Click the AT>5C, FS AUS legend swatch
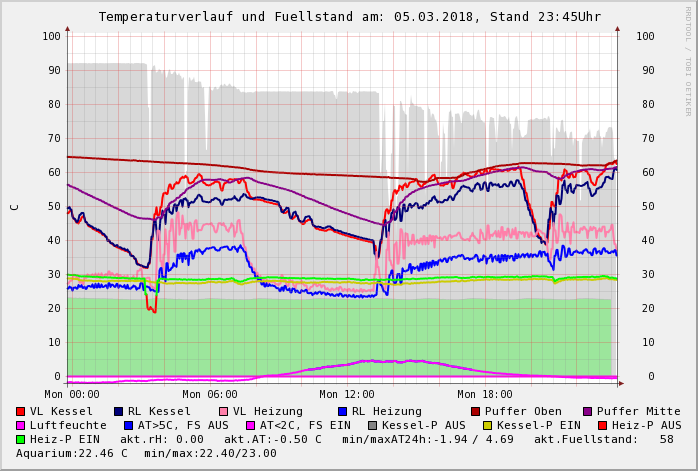 (128, 425)
